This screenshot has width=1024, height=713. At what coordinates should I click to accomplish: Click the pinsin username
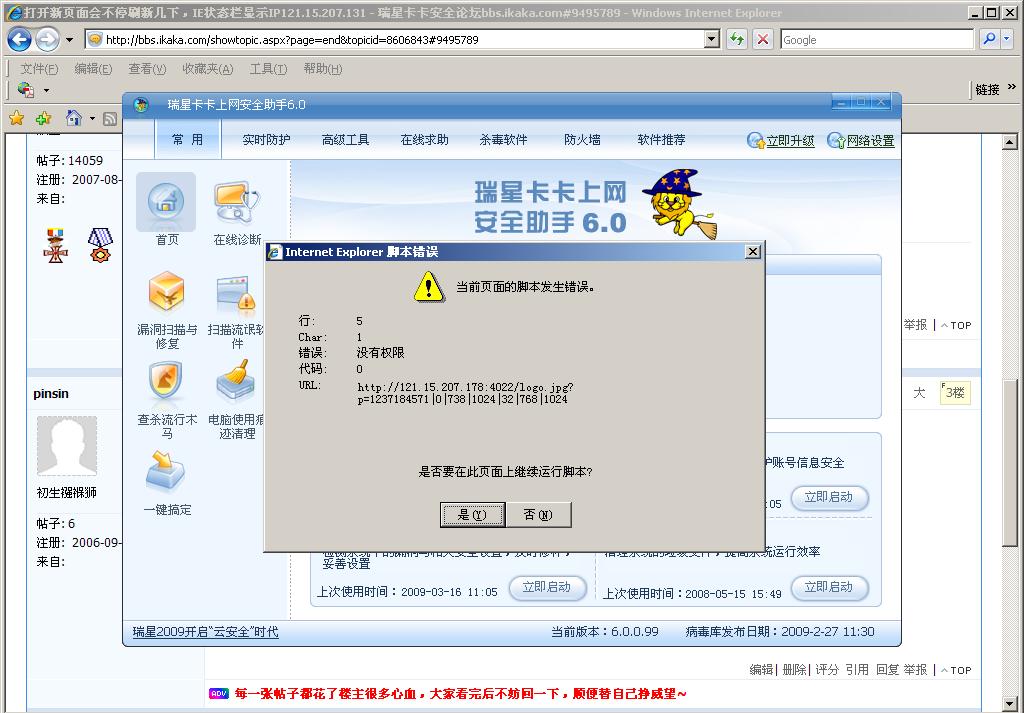coord(51,394)
